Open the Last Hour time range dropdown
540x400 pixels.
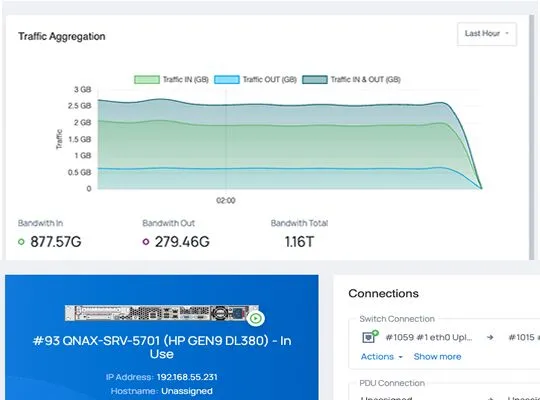tap(487, 34)
